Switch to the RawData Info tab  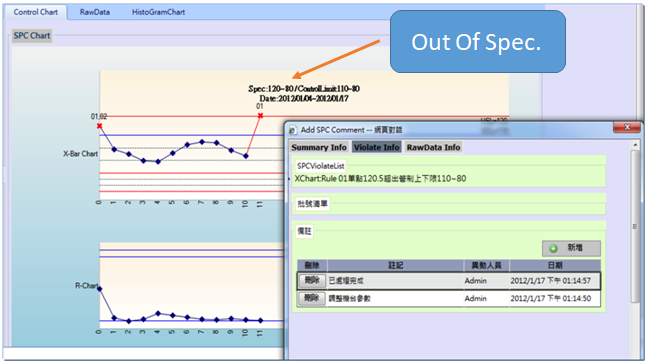(x=433, y=147)
